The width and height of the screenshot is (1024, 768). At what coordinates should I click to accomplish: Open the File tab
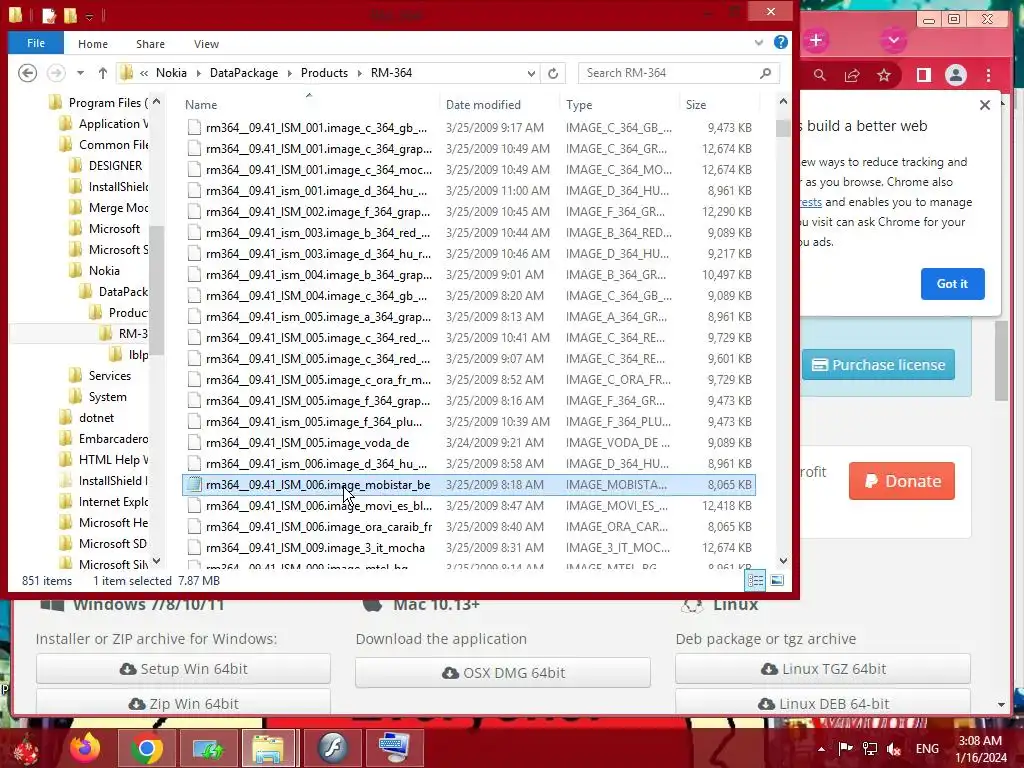point(36,43)
